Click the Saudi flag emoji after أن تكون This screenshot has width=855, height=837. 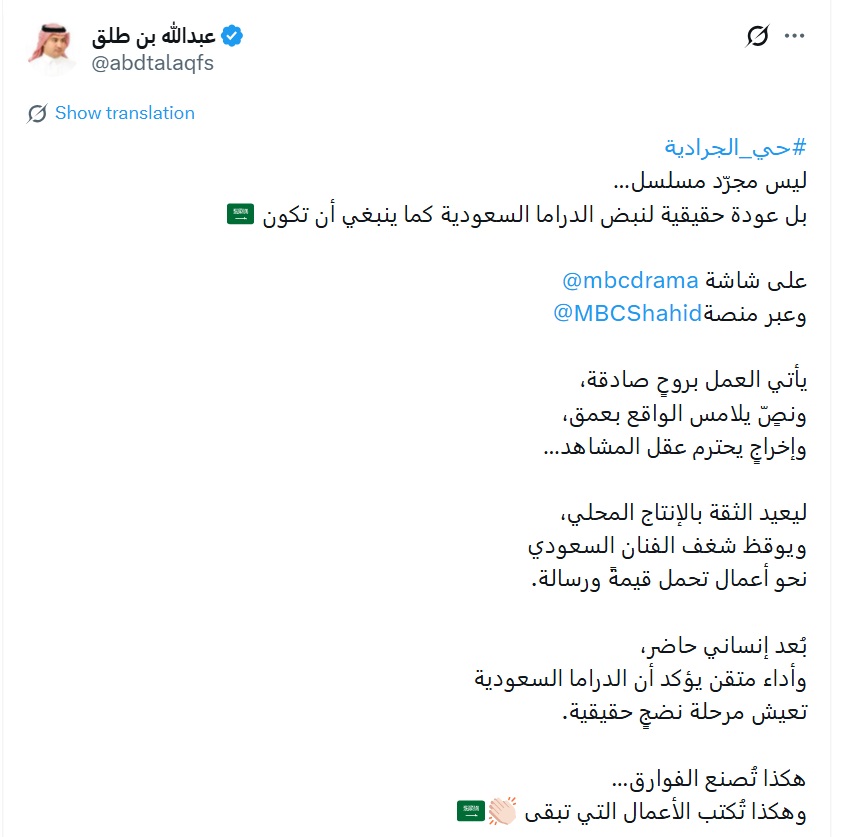coord(238,212)
